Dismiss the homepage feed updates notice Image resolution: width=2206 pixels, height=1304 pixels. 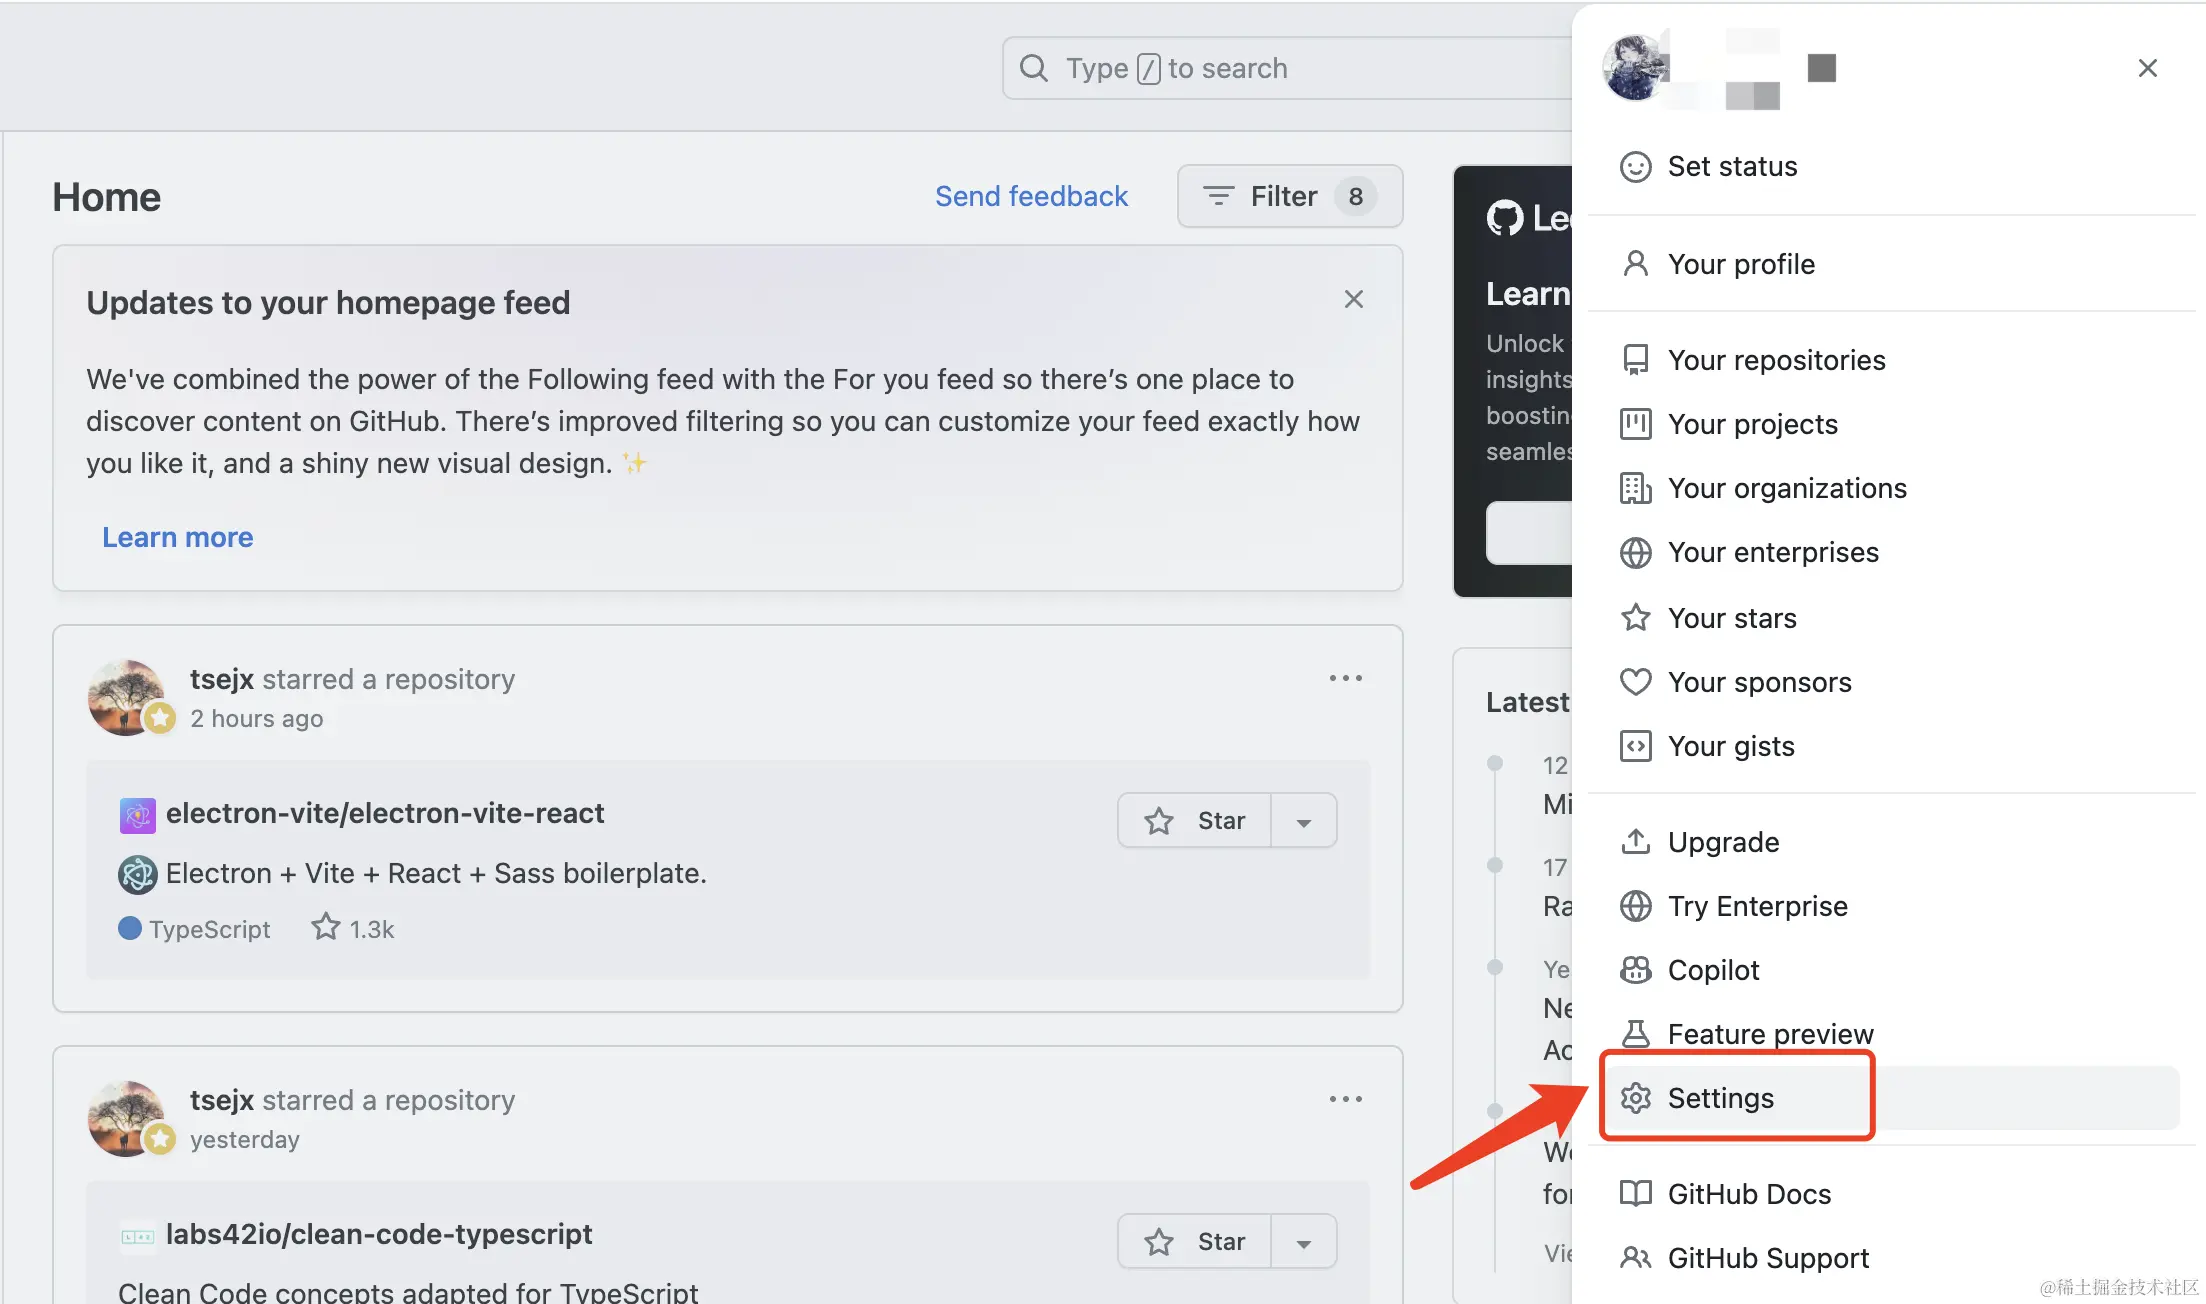[1353, 299]
